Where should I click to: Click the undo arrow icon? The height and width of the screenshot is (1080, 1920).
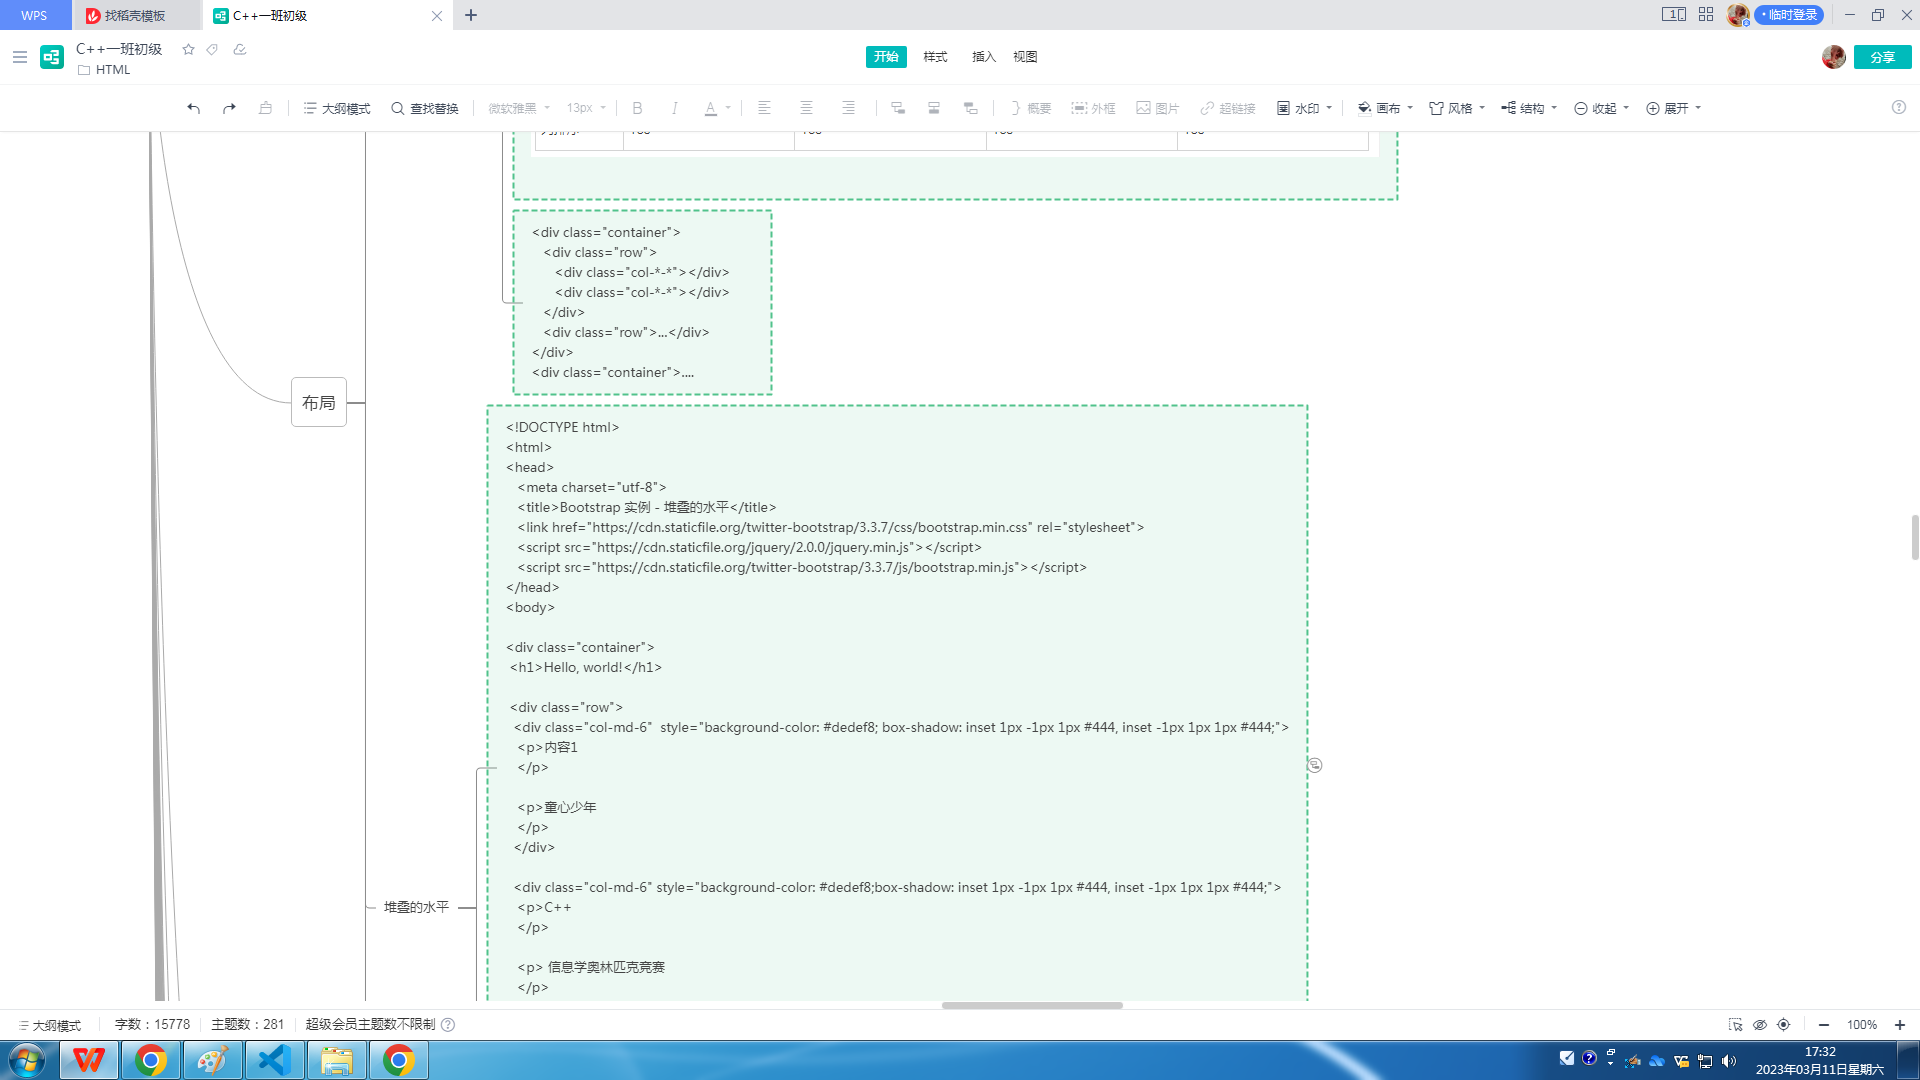coord(194,108)
